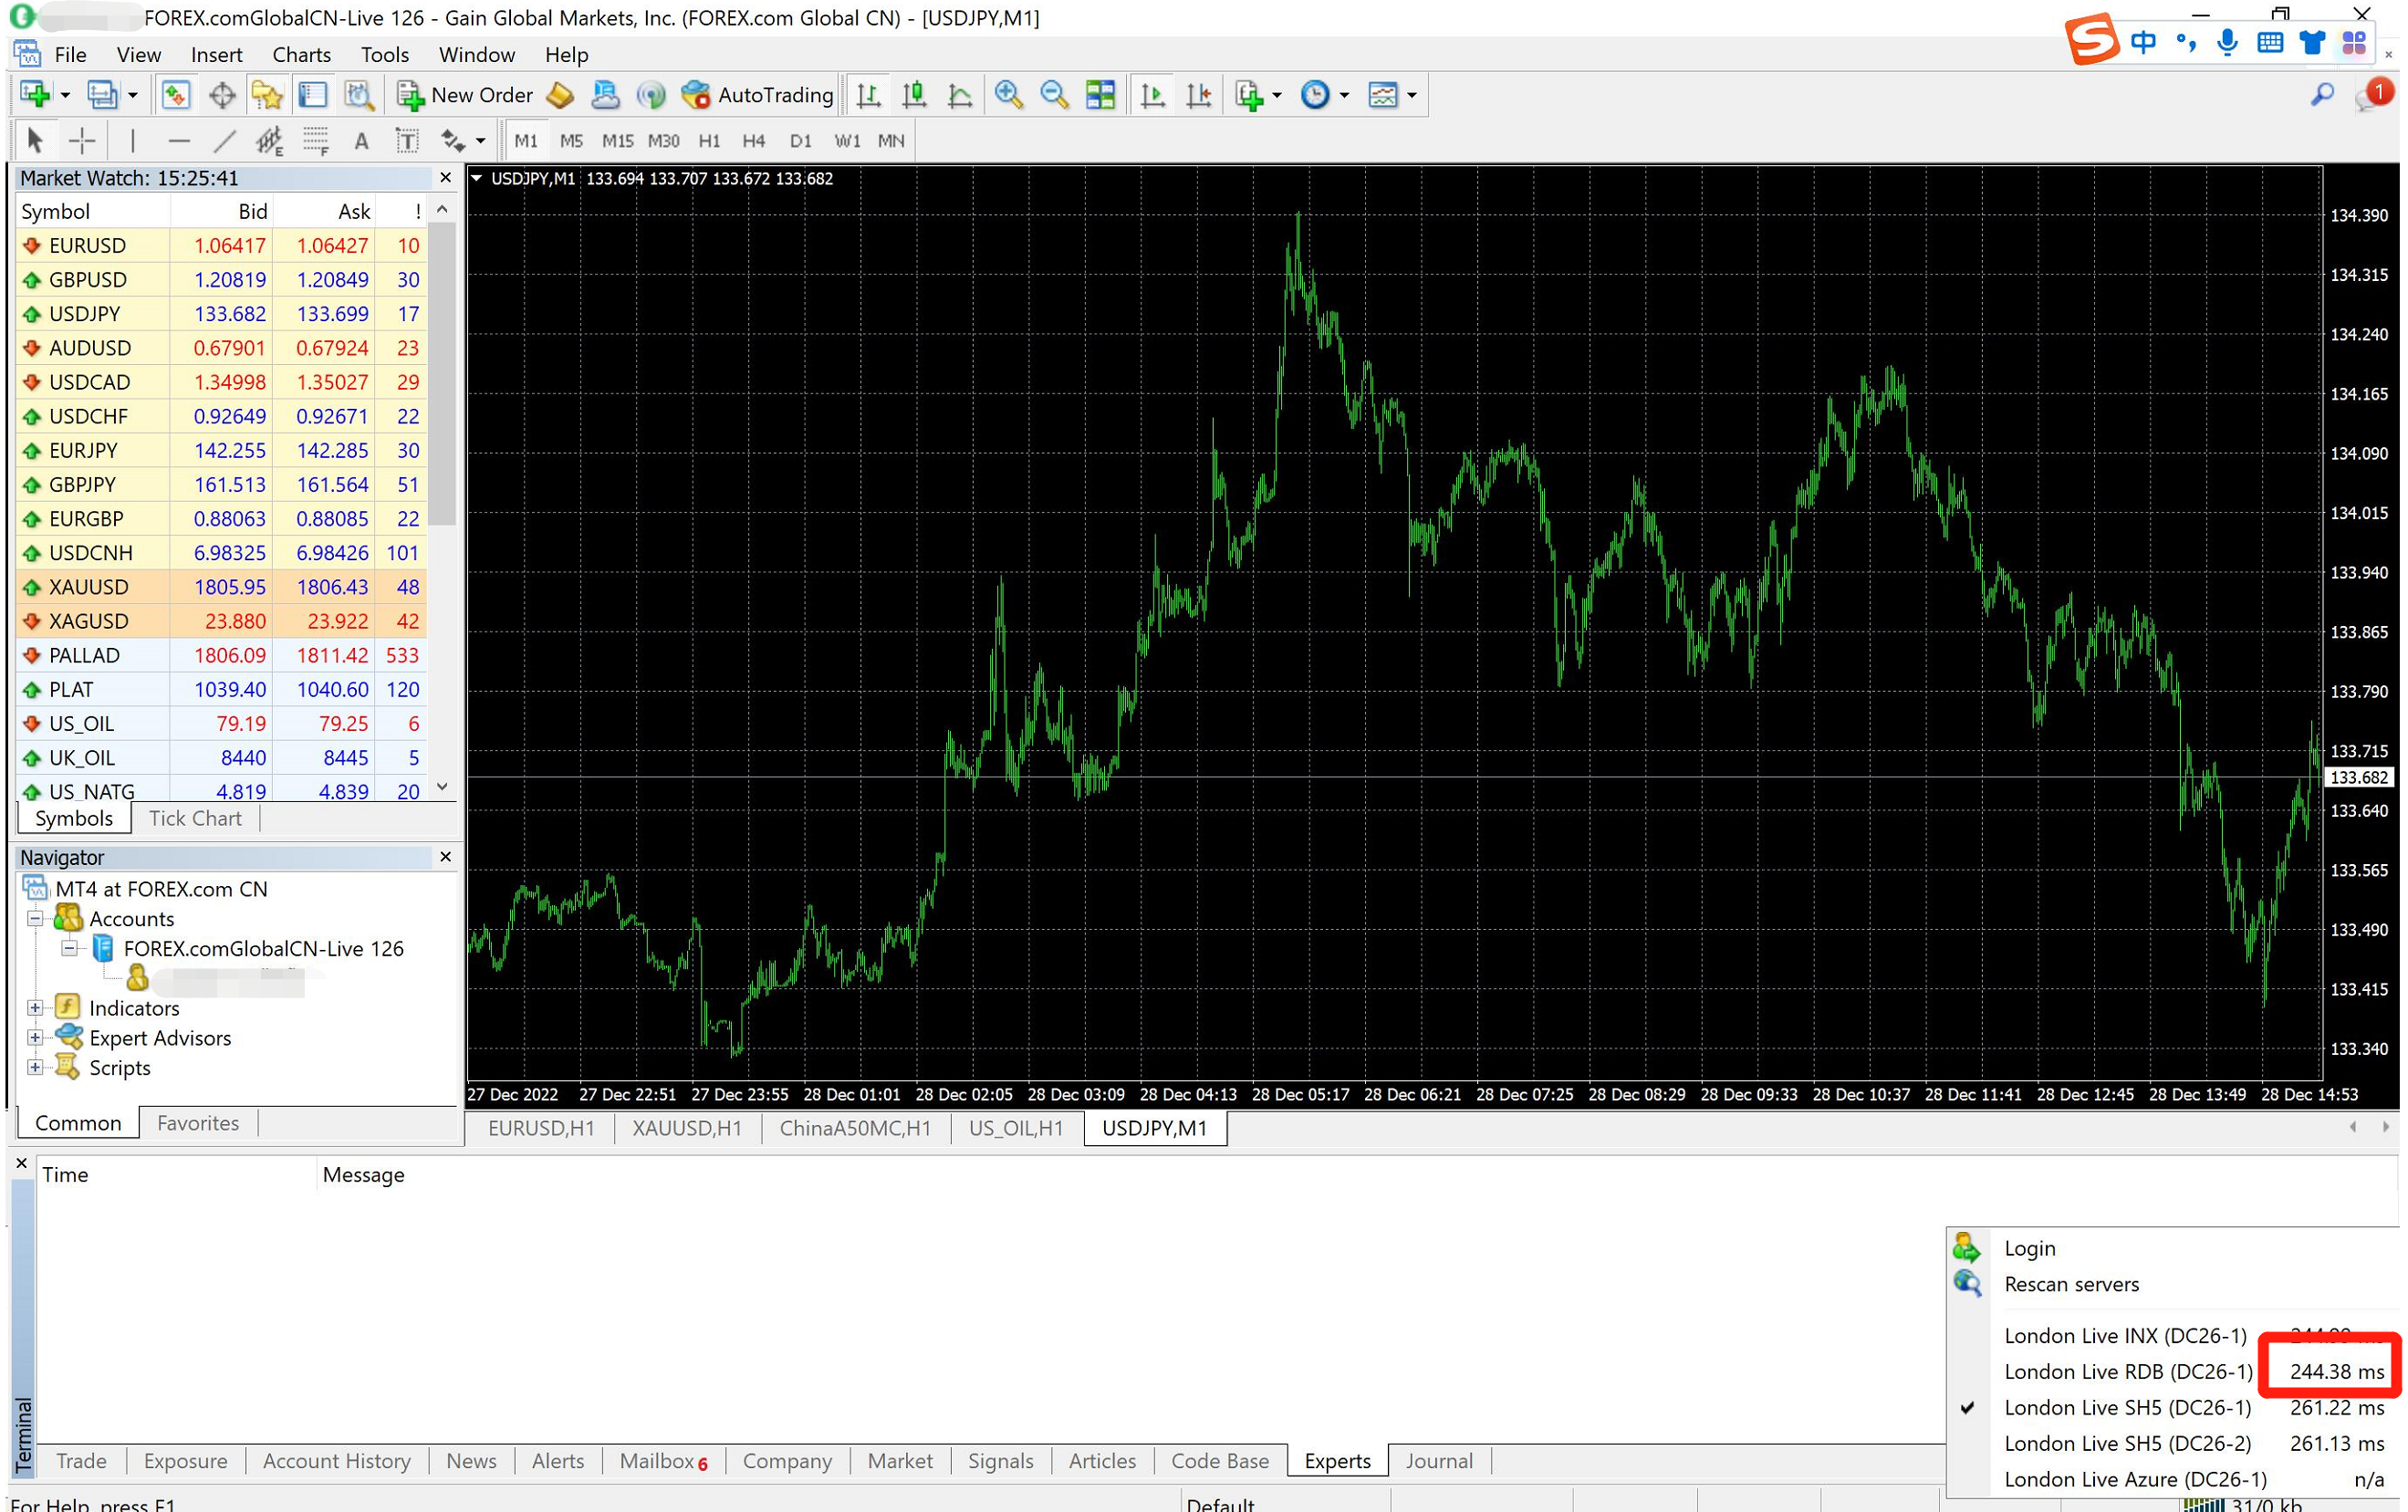Collapse the Accounts tree node
Image resolution: width=2408 pixels, height=1512 pixels.
35,918
